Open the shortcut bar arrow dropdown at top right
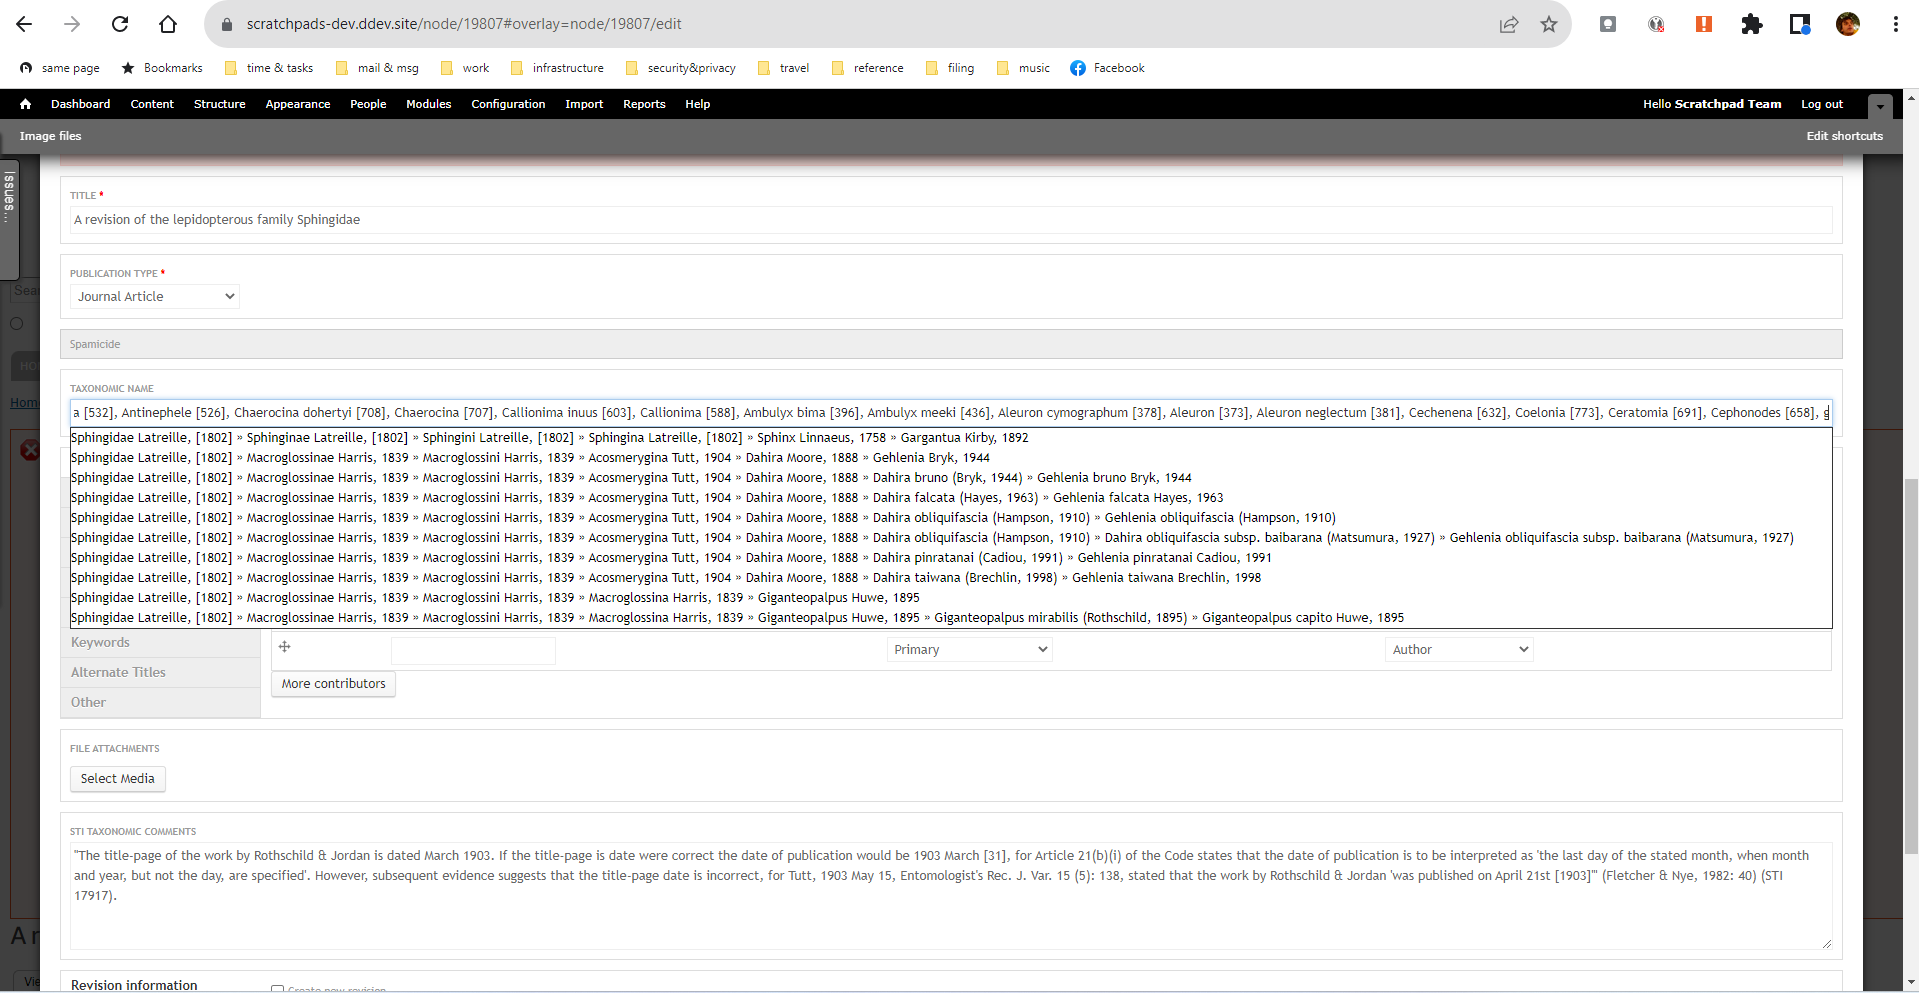This screenshot has width=1919, height=993. [x=1880, y=105]
